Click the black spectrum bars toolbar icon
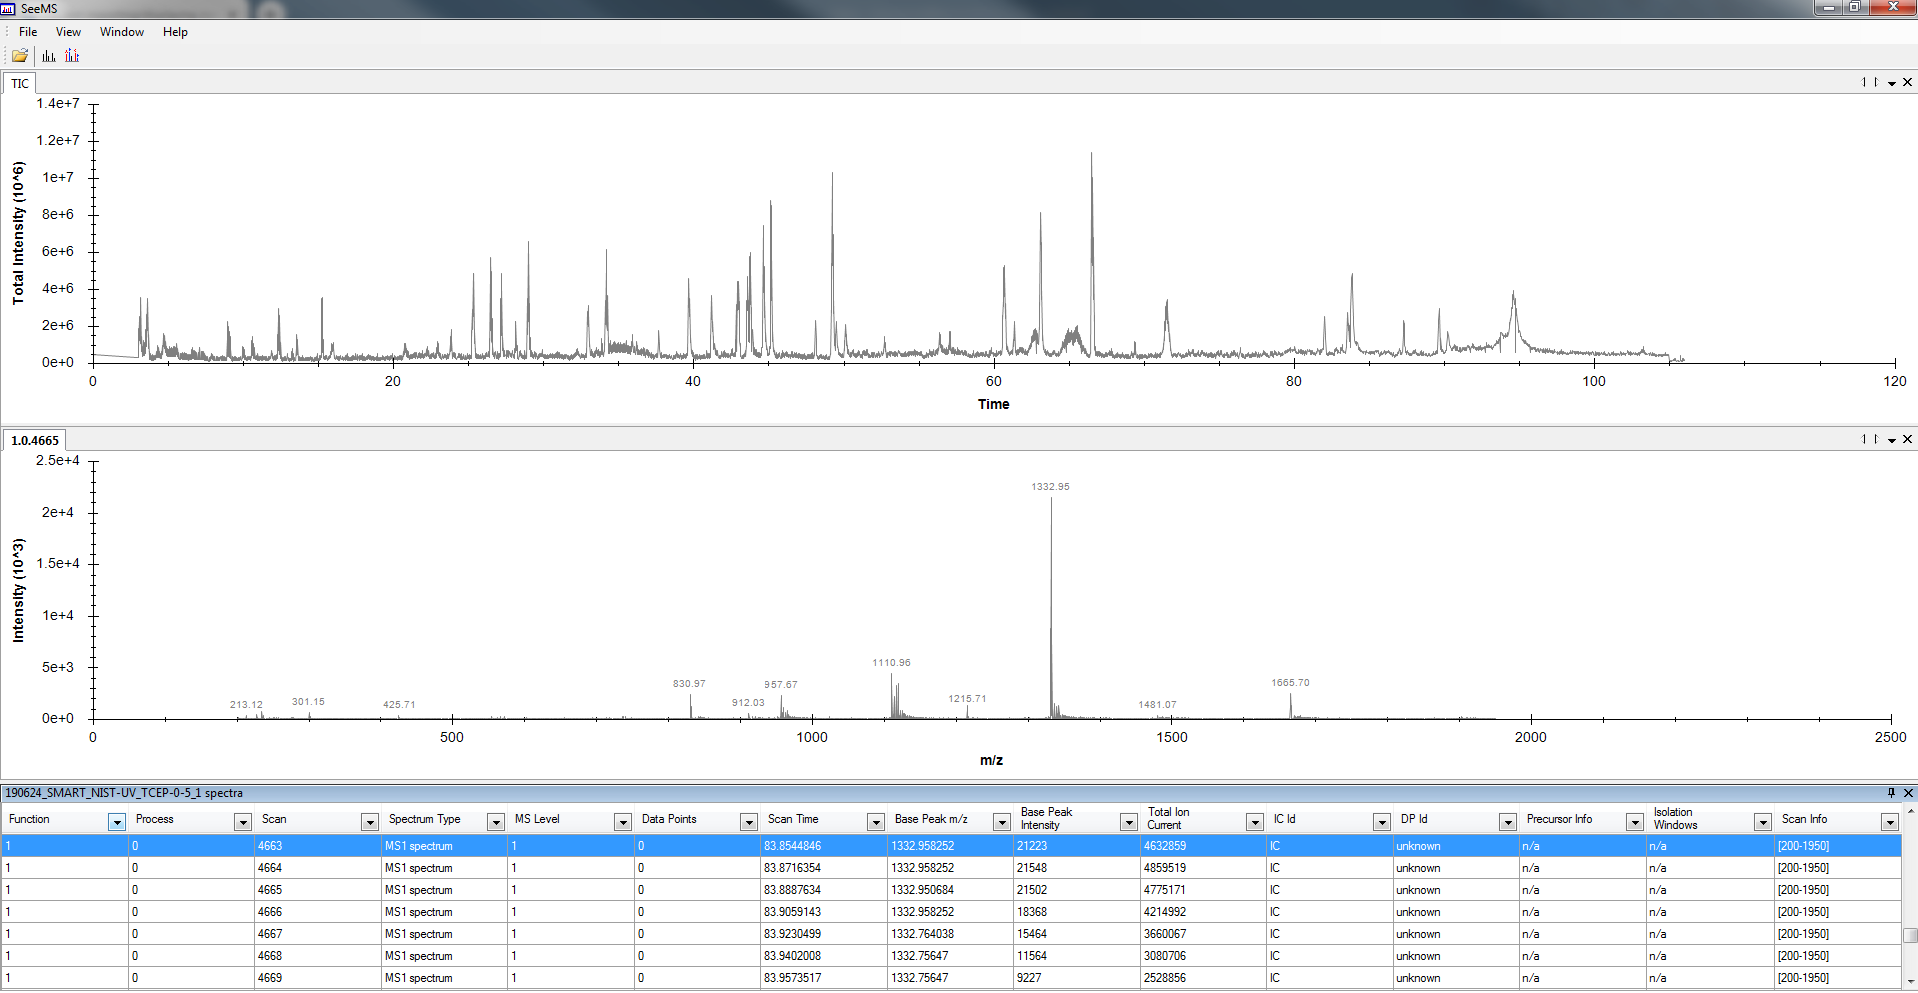 coord(49,56)
